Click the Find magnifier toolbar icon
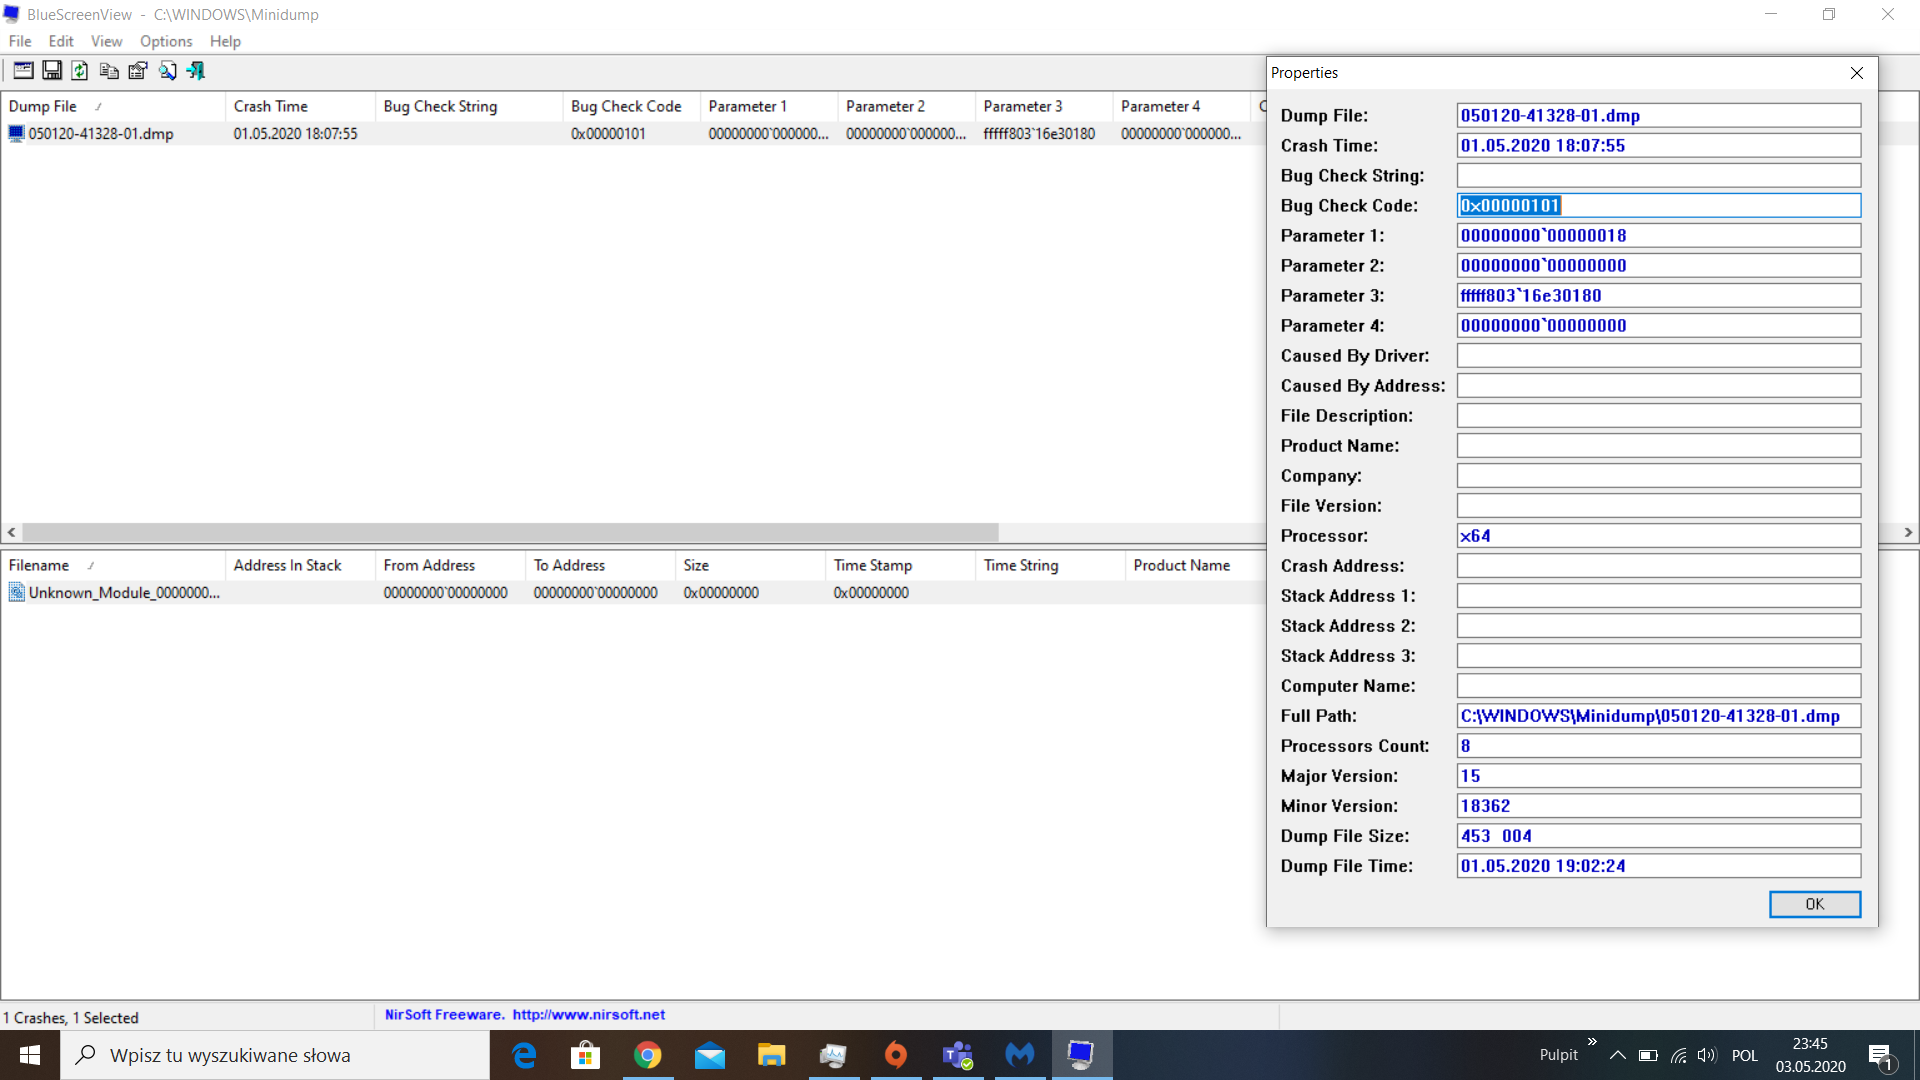1920x1080 pixels. pyautogui.click(x=167, y=71)
